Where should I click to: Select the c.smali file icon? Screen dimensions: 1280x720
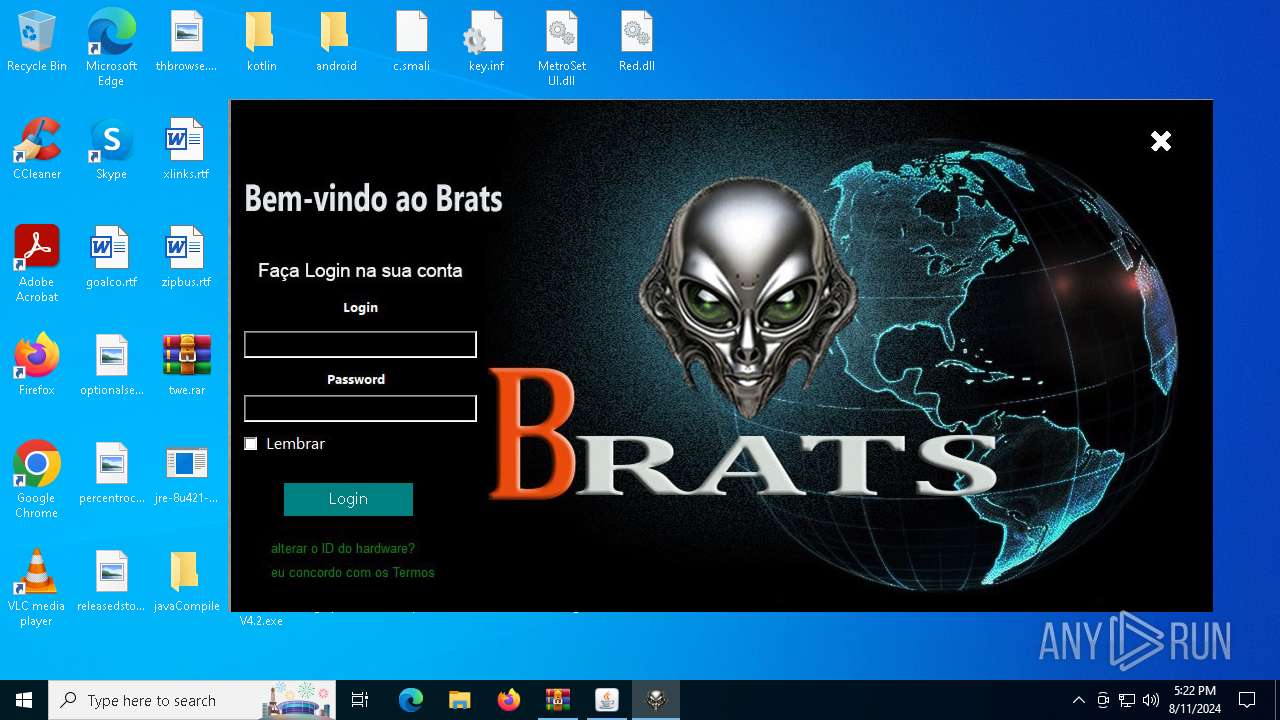[x=411, y=43]
